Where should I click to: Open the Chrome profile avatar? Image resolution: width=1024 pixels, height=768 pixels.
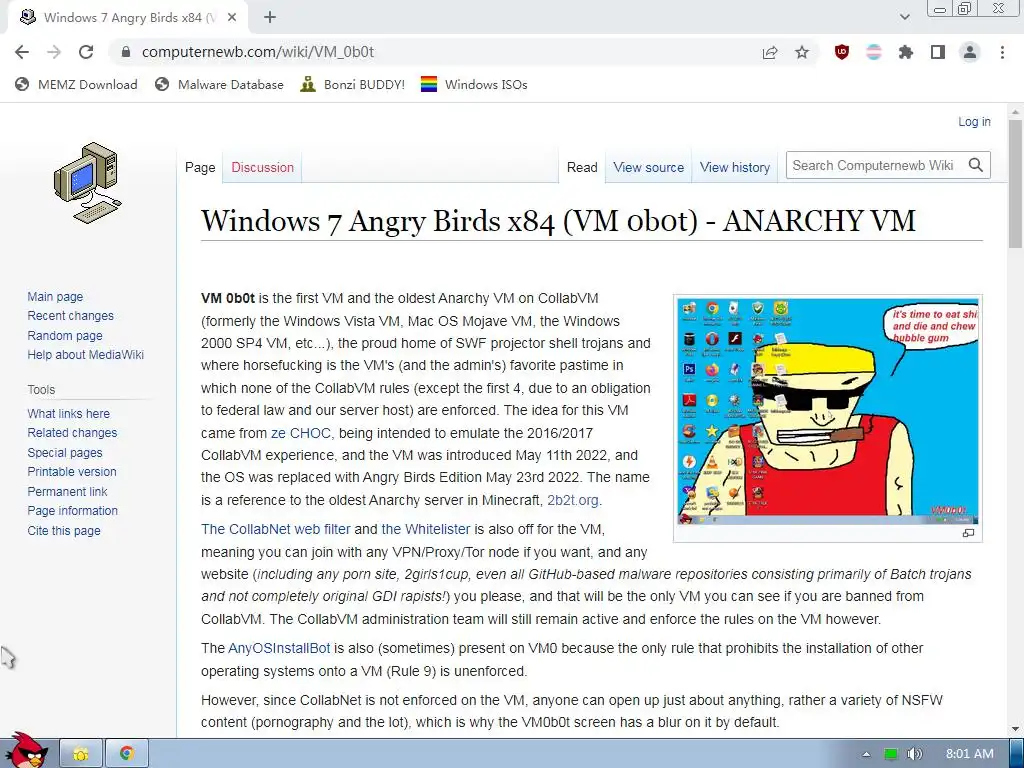[970, 52]
